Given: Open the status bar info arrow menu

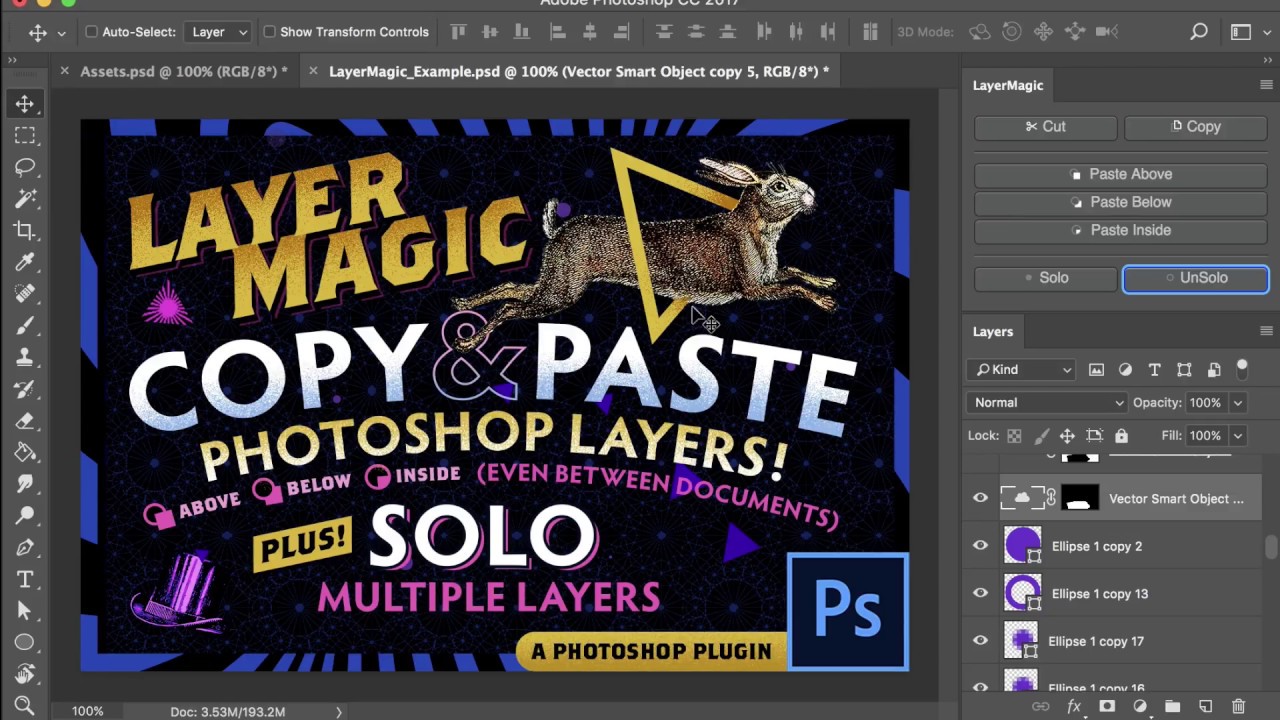Looking at the screenshot, I should point(338,712).
